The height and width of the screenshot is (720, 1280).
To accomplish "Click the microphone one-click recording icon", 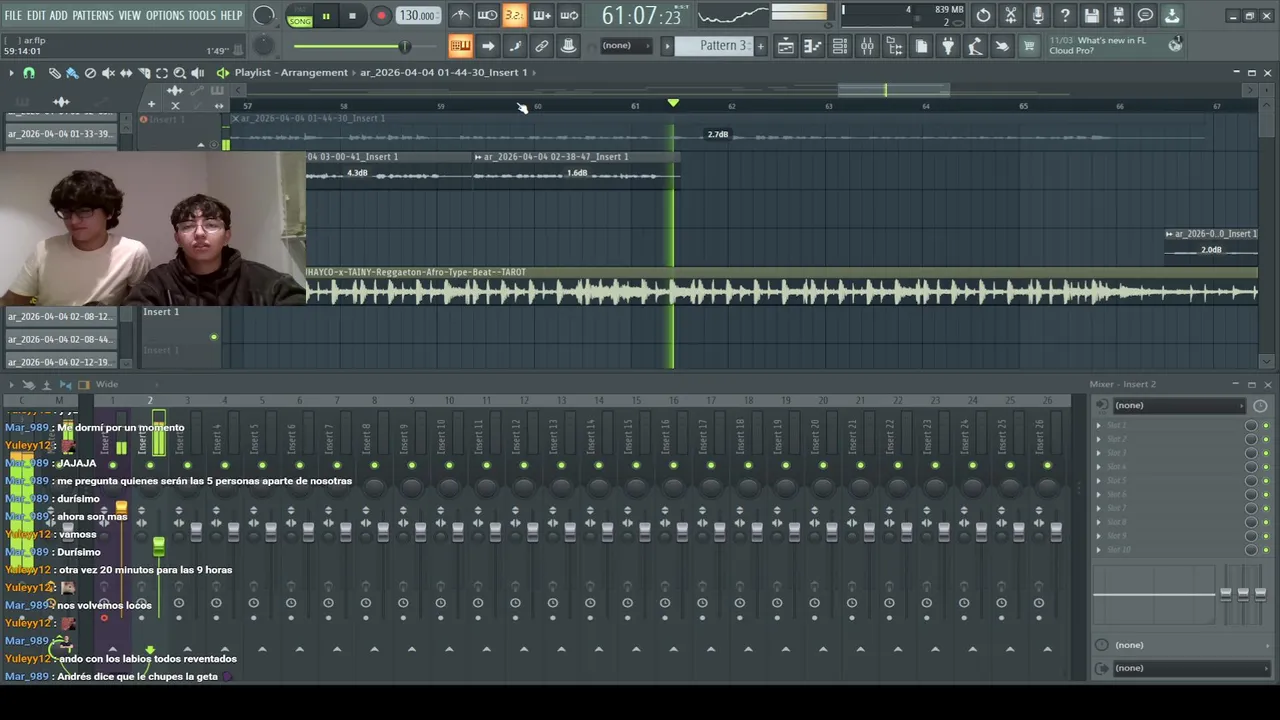I will click(1038, 15).
